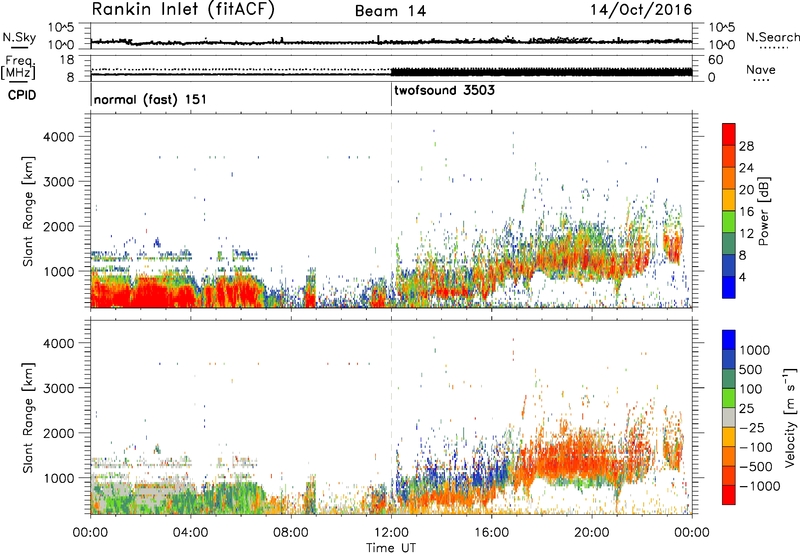Pick the light green Velocity segment between 25 and 100

point(729,398)
